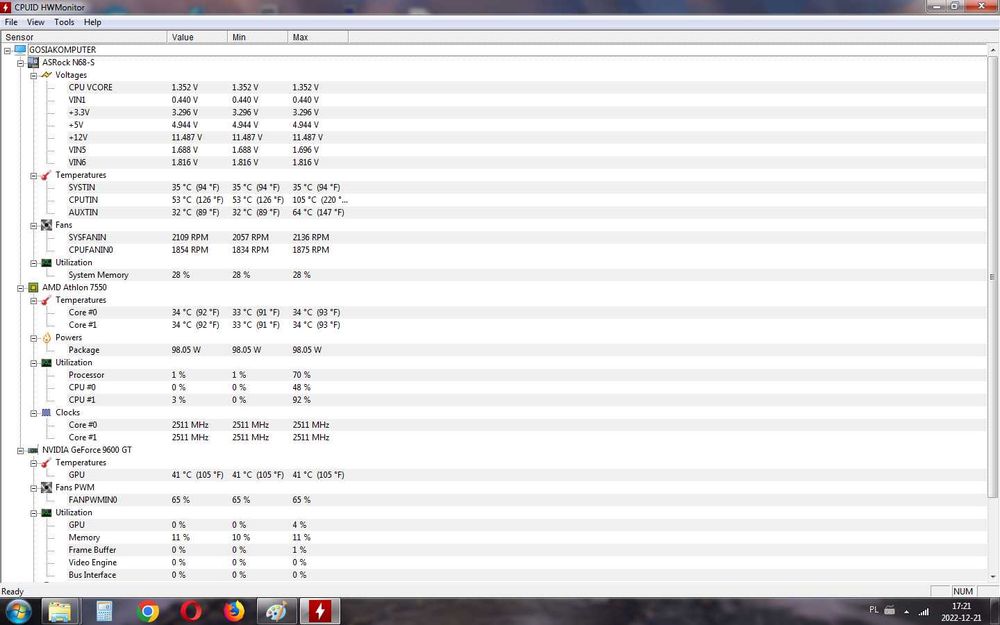The height and width of the screenshot is (625, 1000).
Task: Click the Max column header
Action: (x=318, y=37)
